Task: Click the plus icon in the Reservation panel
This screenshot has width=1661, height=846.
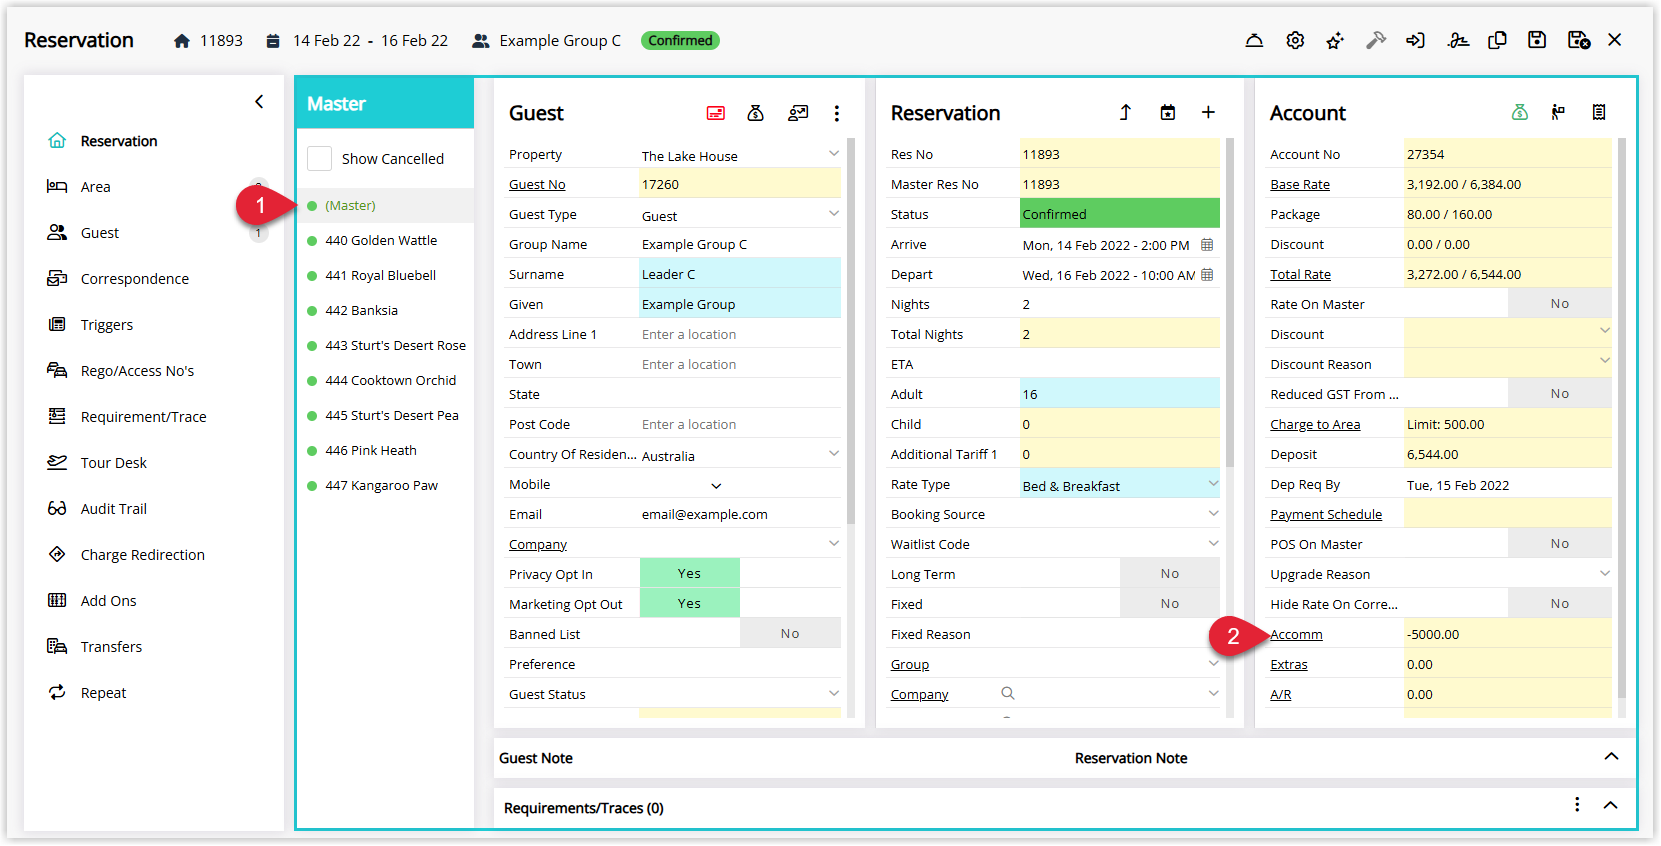Action: point(1208,113)
